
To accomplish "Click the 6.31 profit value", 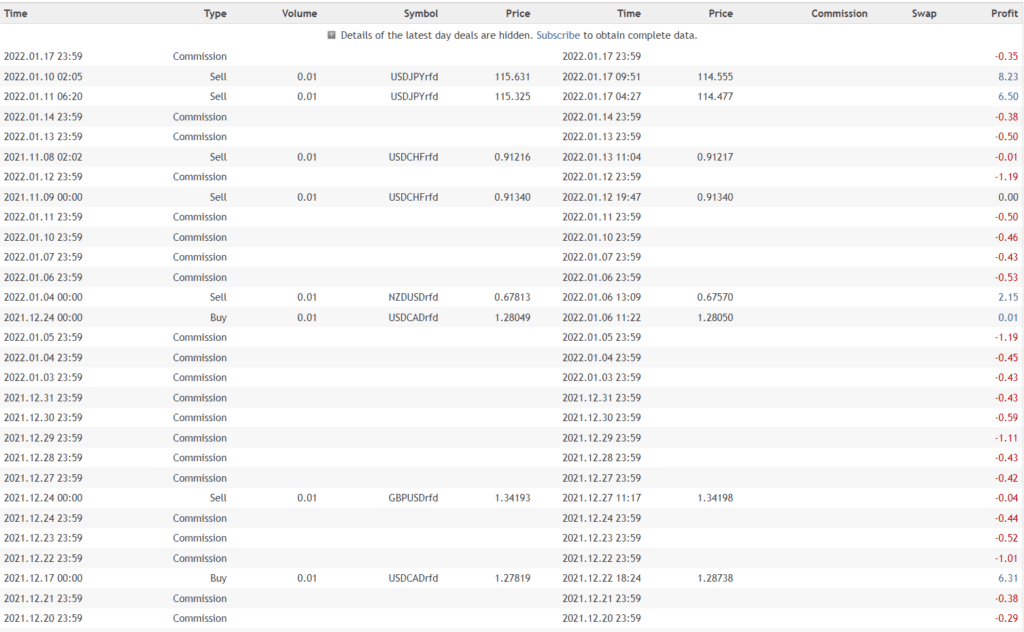I will click(x=1008, y=577).
